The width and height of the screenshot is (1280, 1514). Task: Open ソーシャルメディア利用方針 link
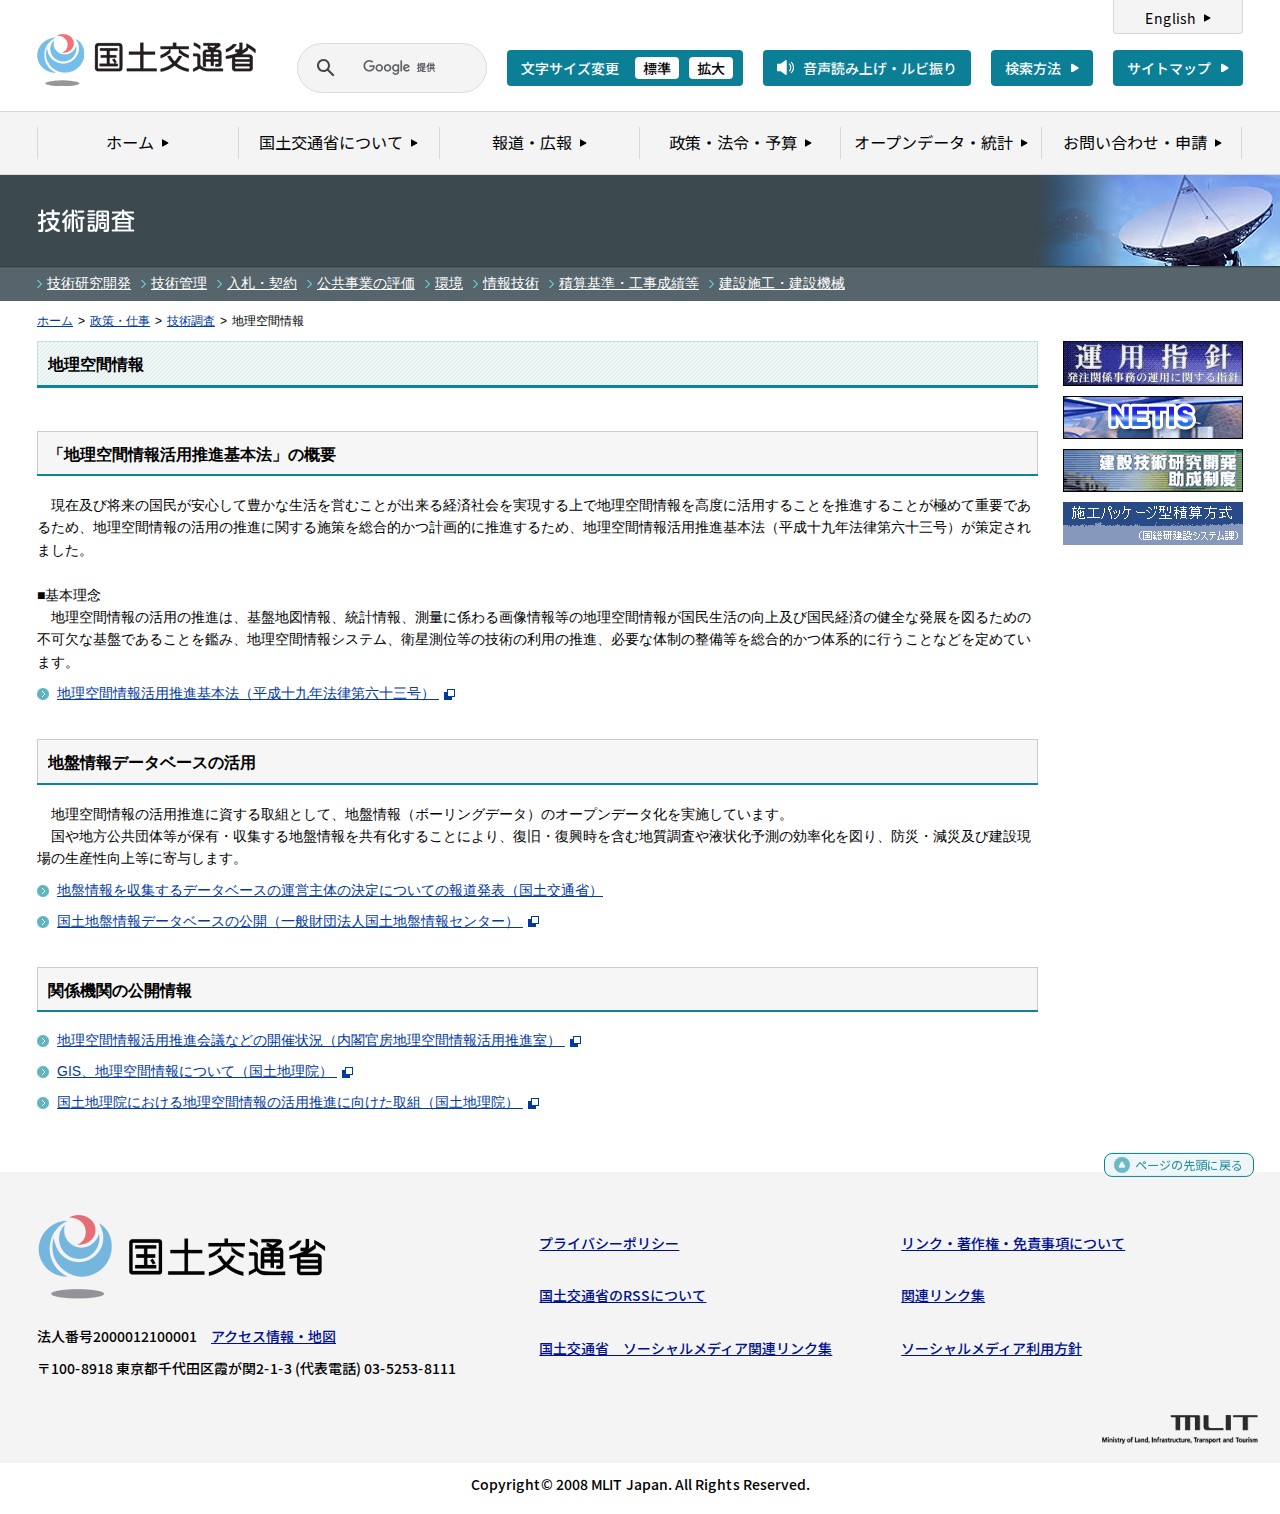(991, 1349)
